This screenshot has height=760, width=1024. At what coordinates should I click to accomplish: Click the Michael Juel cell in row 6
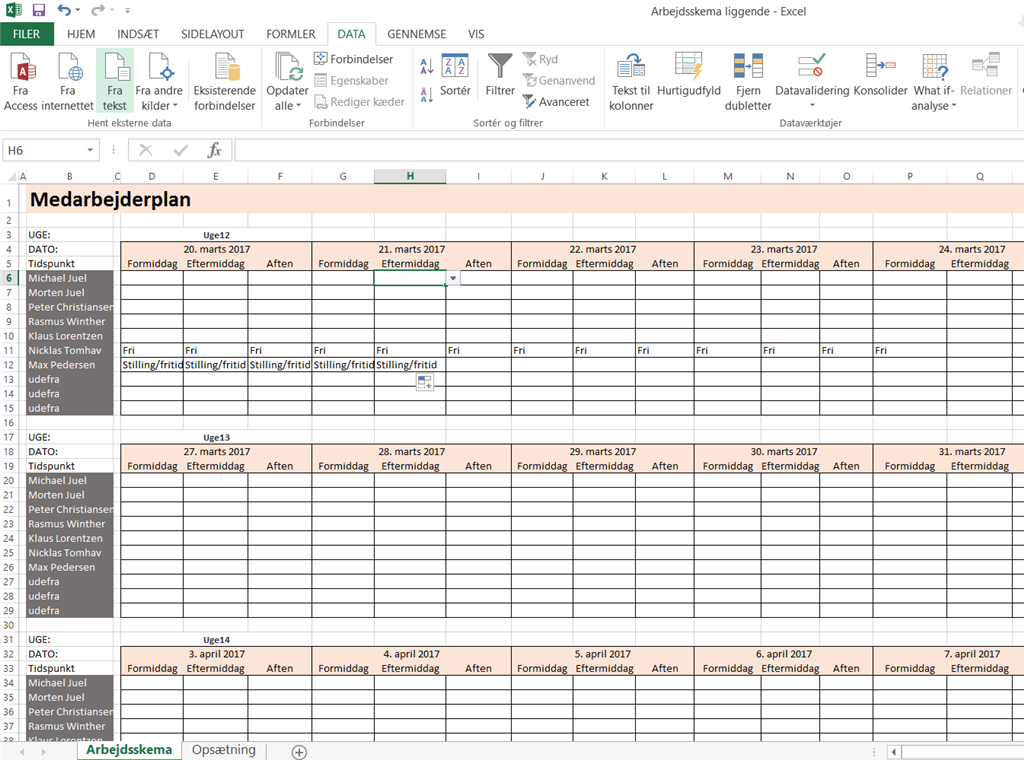tap(69, 278)
